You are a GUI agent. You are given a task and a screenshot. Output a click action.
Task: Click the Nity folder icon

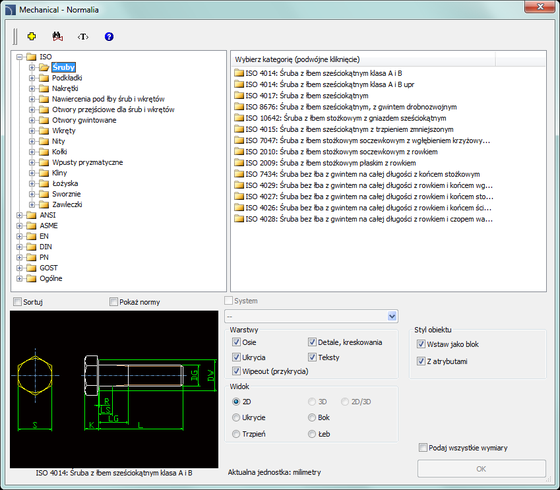pyautogui.click(x=44, y=141)
